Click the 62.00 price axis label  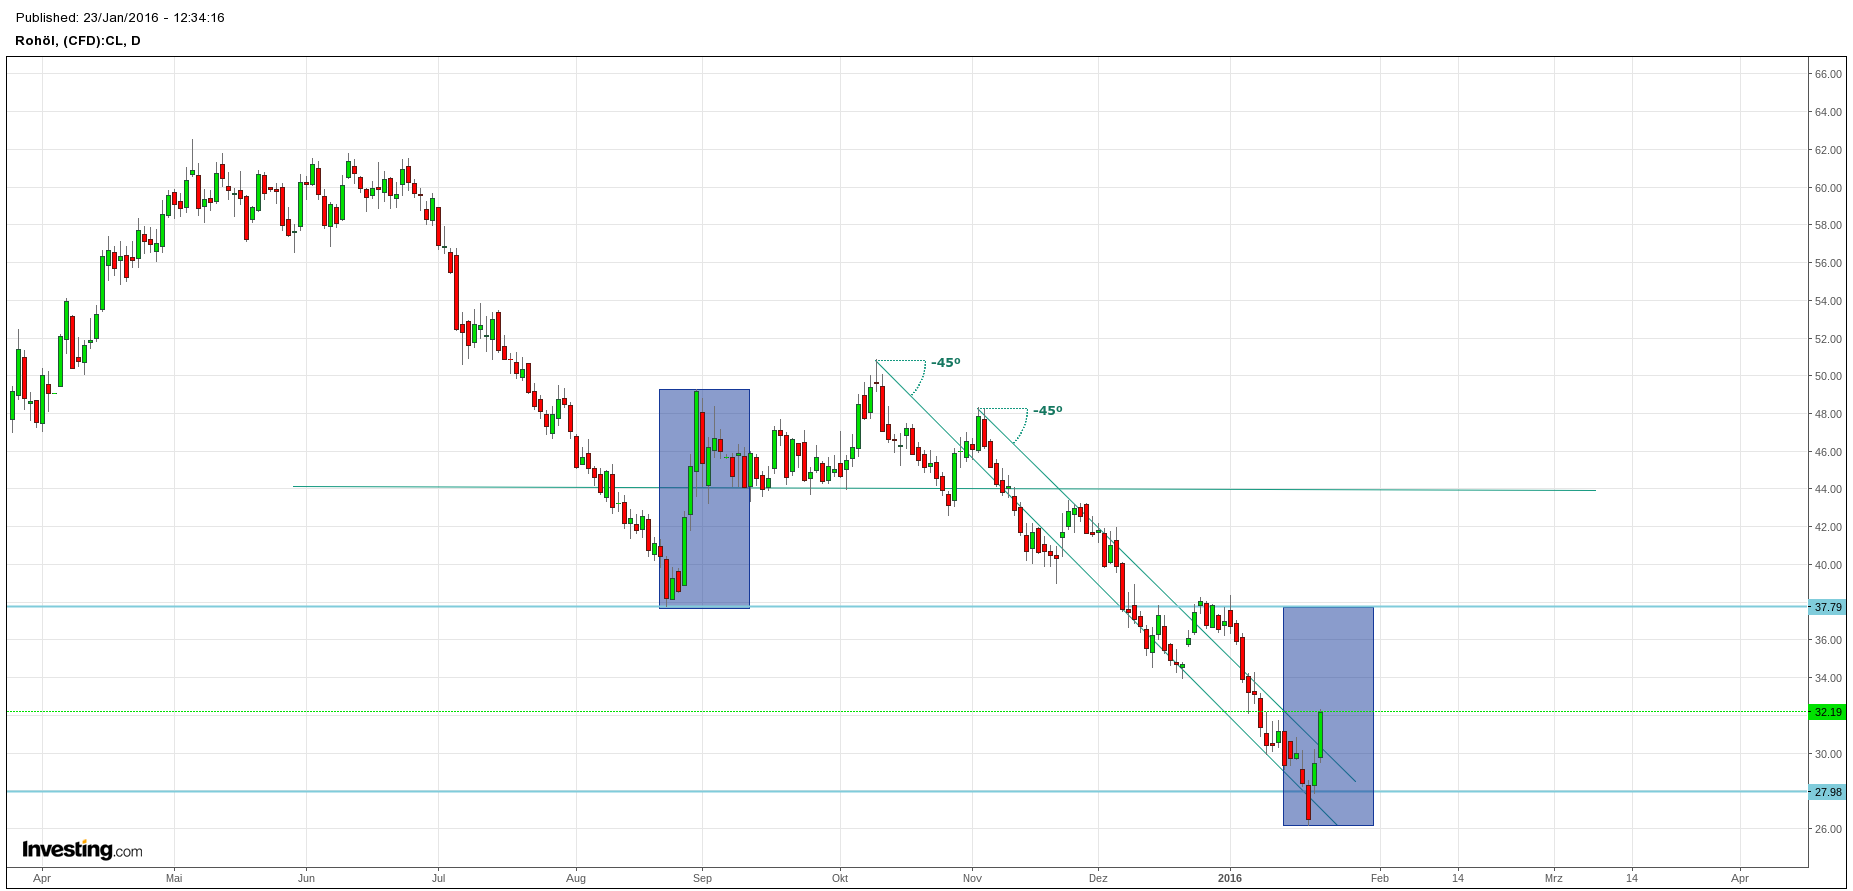tap(1828, 150)
